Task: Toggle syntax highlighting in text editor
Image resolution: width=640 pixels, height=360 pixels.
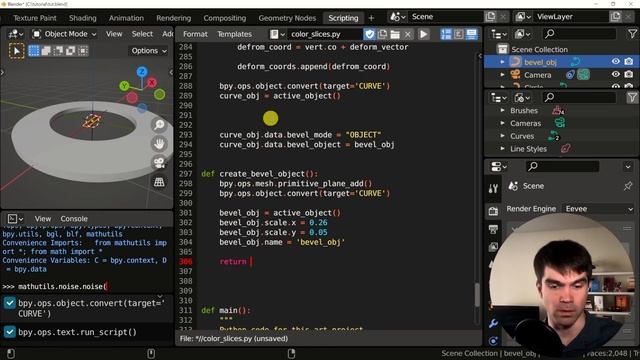Action: 471,34
